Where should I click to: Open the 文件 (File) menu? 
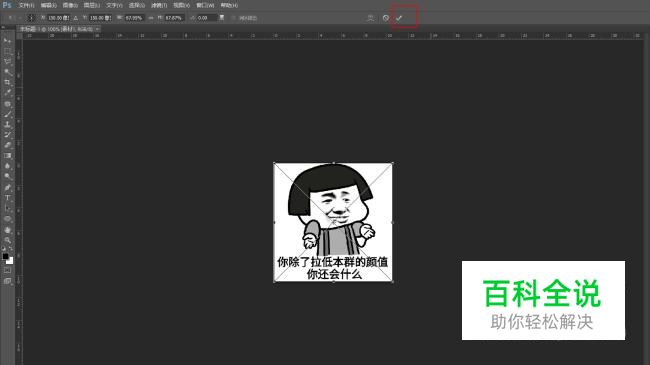pyautogui.click(x=27, y=5)
